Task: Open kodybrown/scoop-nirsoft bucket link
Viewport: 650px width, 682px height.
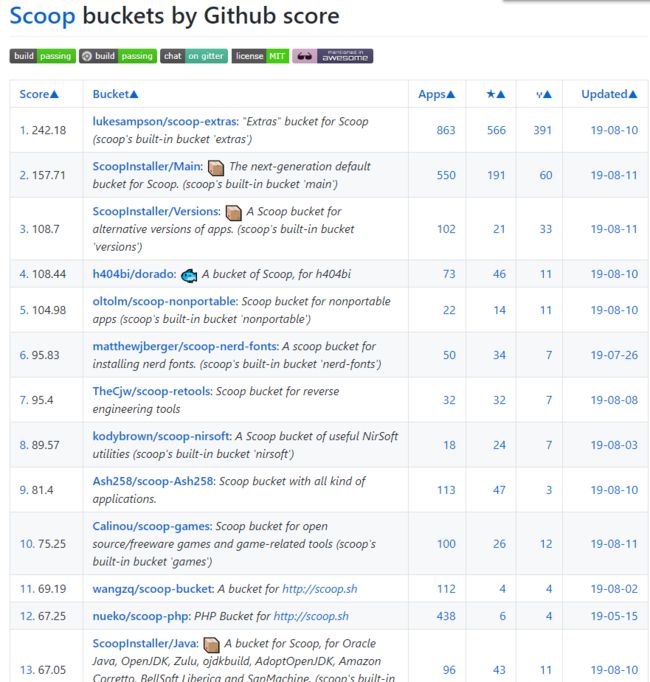Action: click(162, 436)
